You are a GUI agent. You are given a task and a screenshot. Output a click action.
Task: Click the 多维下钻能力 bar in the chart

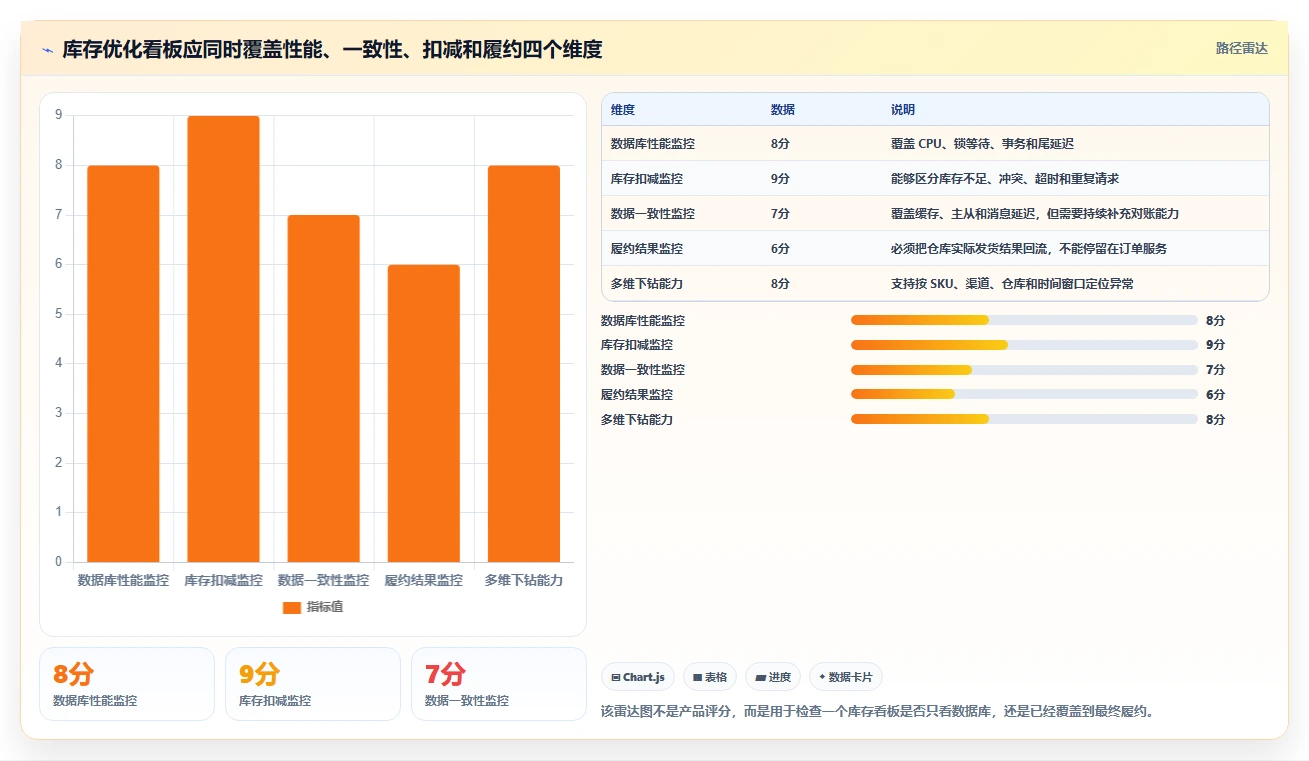pos(524,364)
